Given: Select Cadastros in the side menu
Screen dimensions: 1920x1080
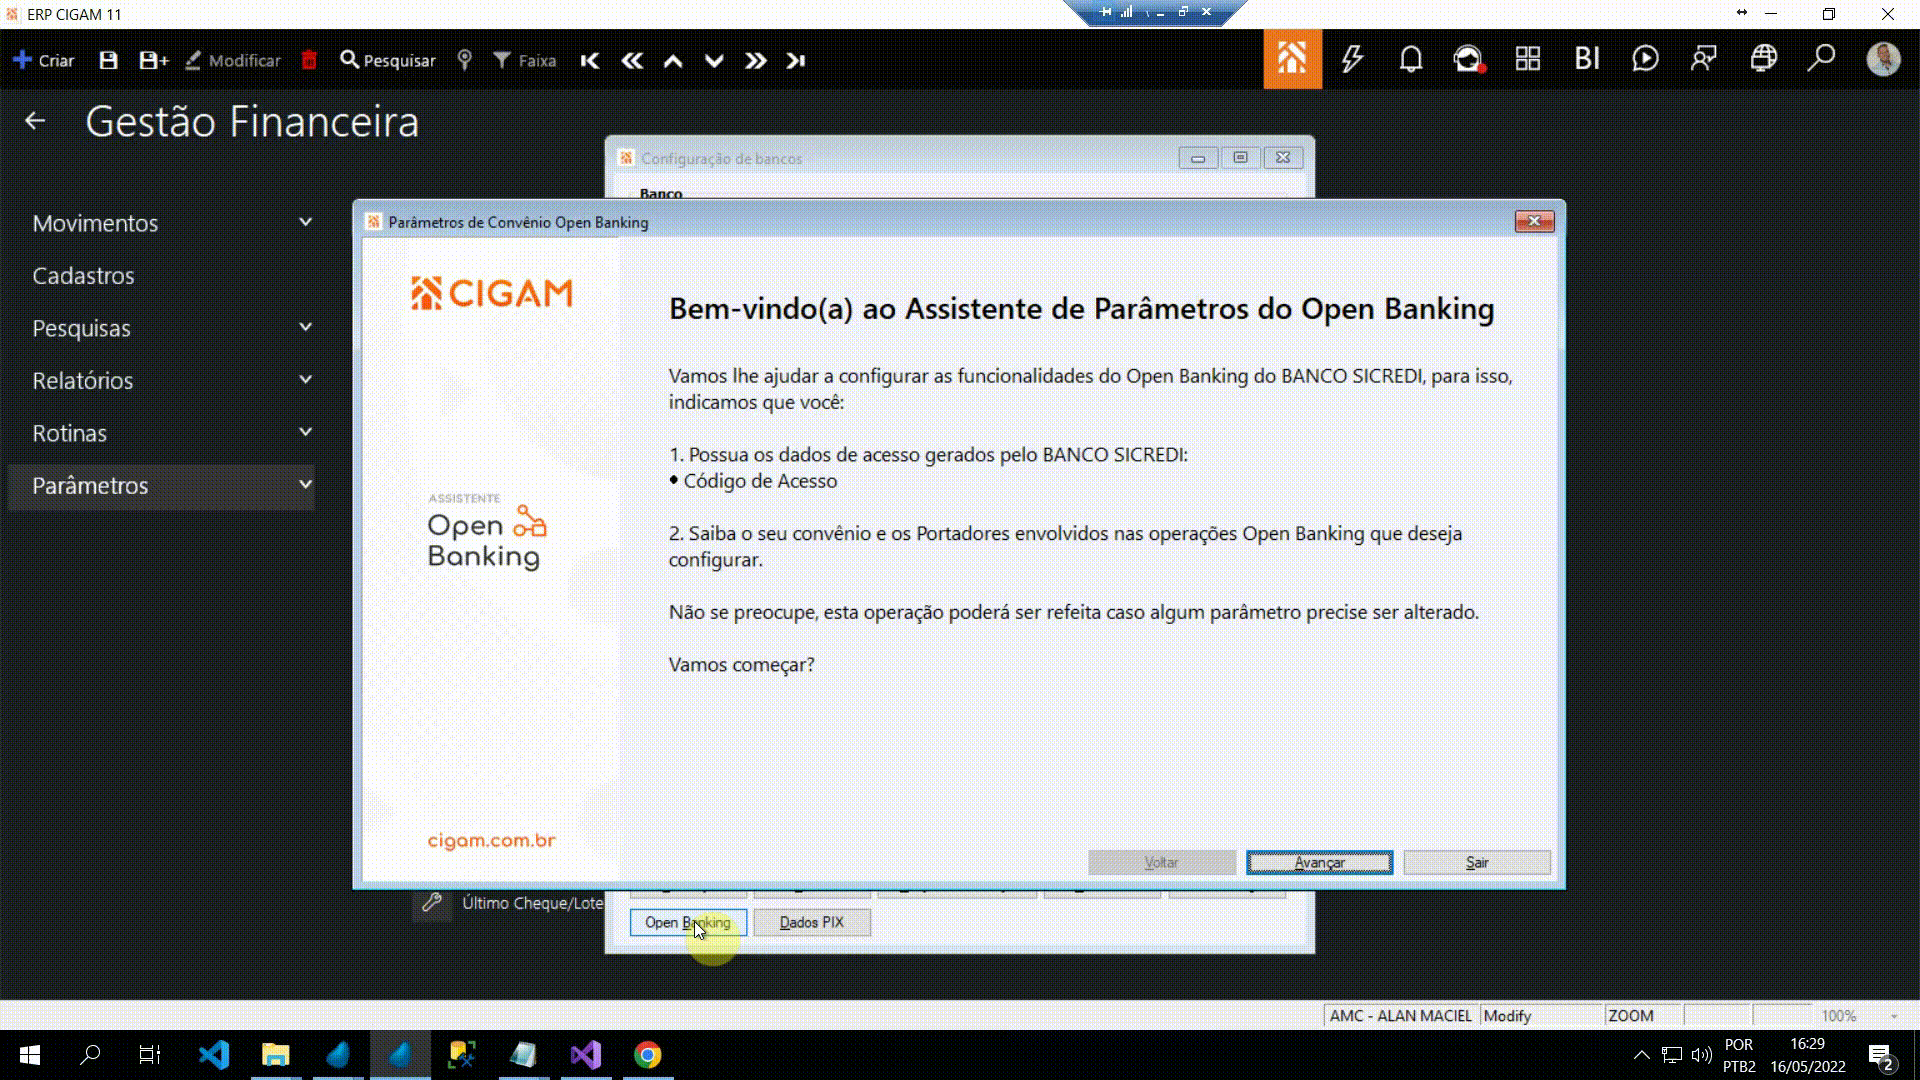Looking at the screenshot, I should [x=83, y=276].
